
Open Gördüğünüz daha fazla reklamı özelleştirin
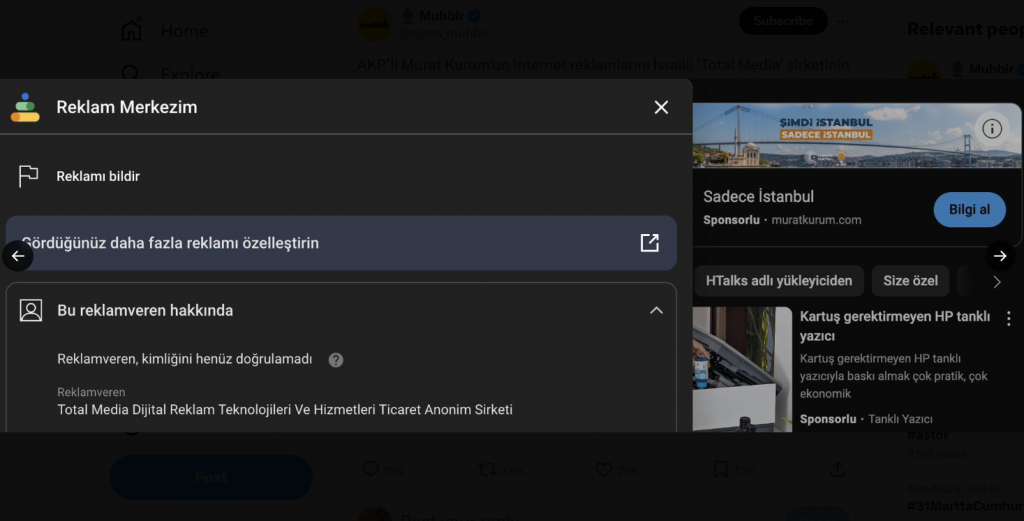[341, 243]
